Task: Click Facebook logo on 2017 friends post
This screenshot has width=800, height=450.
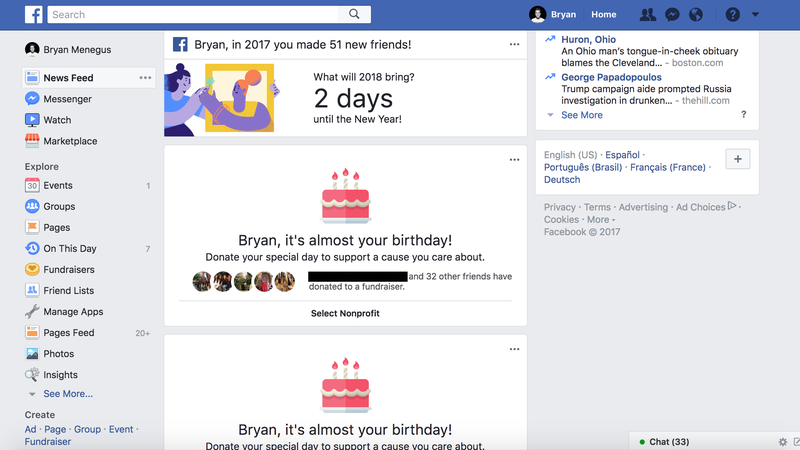Action: click(180, 44)
